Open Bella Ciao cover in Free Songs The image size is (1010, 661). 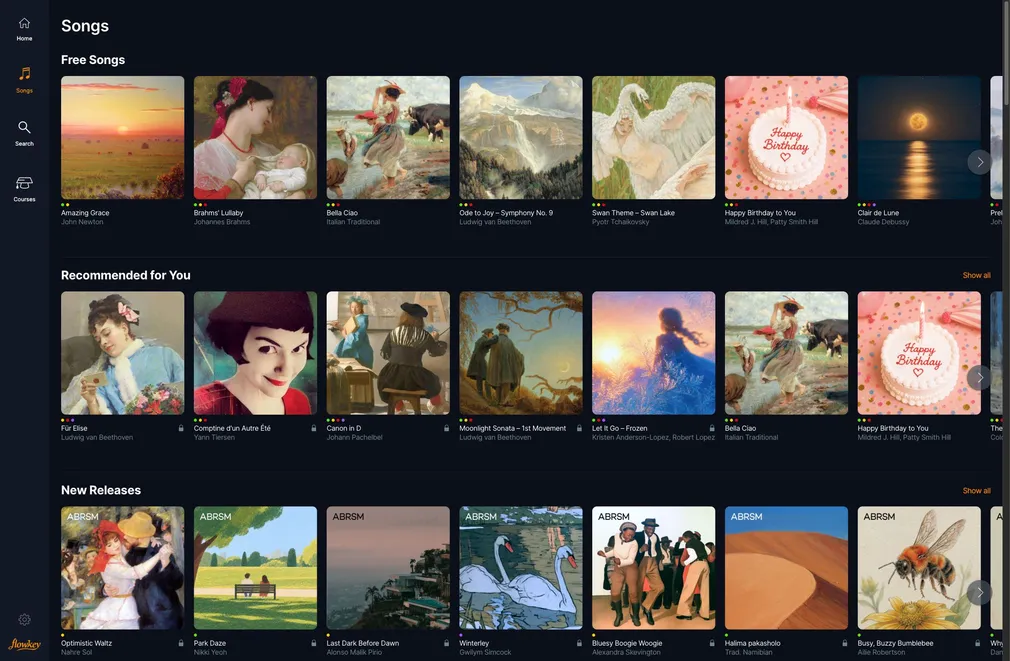pyautogui.click(x=388, y=137)
